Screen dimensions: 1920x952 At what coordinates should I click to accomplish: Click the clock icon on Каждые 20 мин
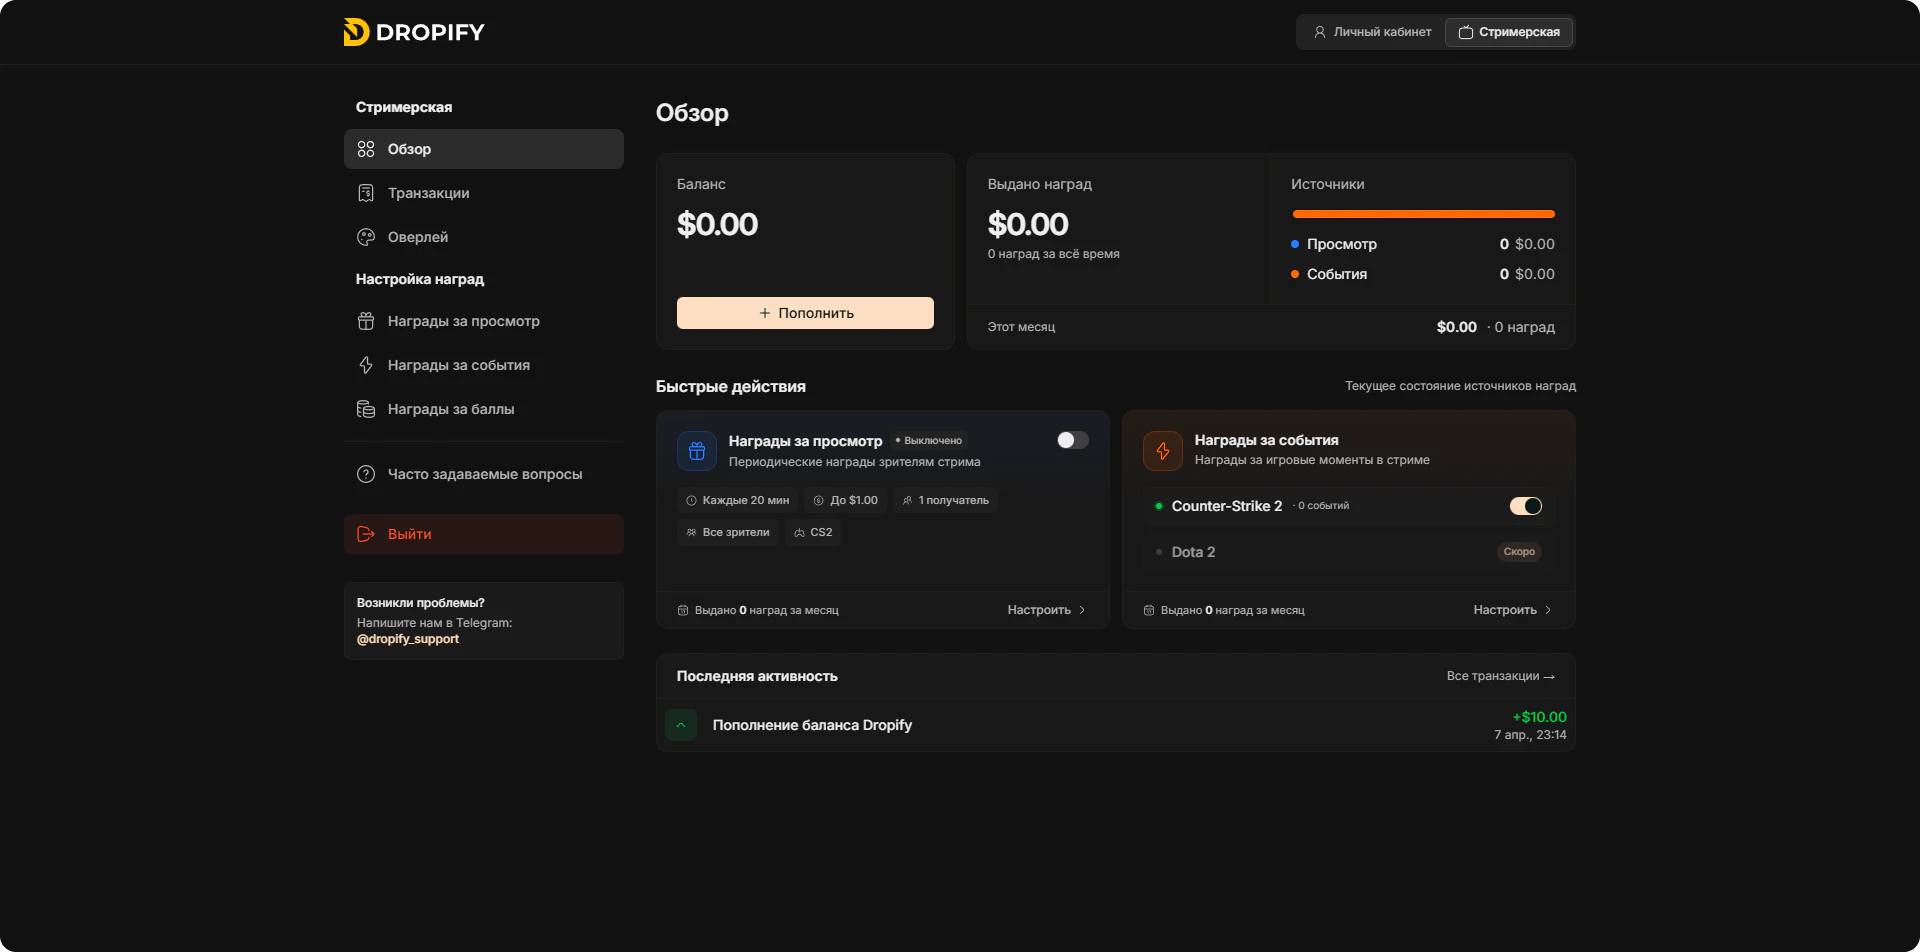(x=691, y=500)
